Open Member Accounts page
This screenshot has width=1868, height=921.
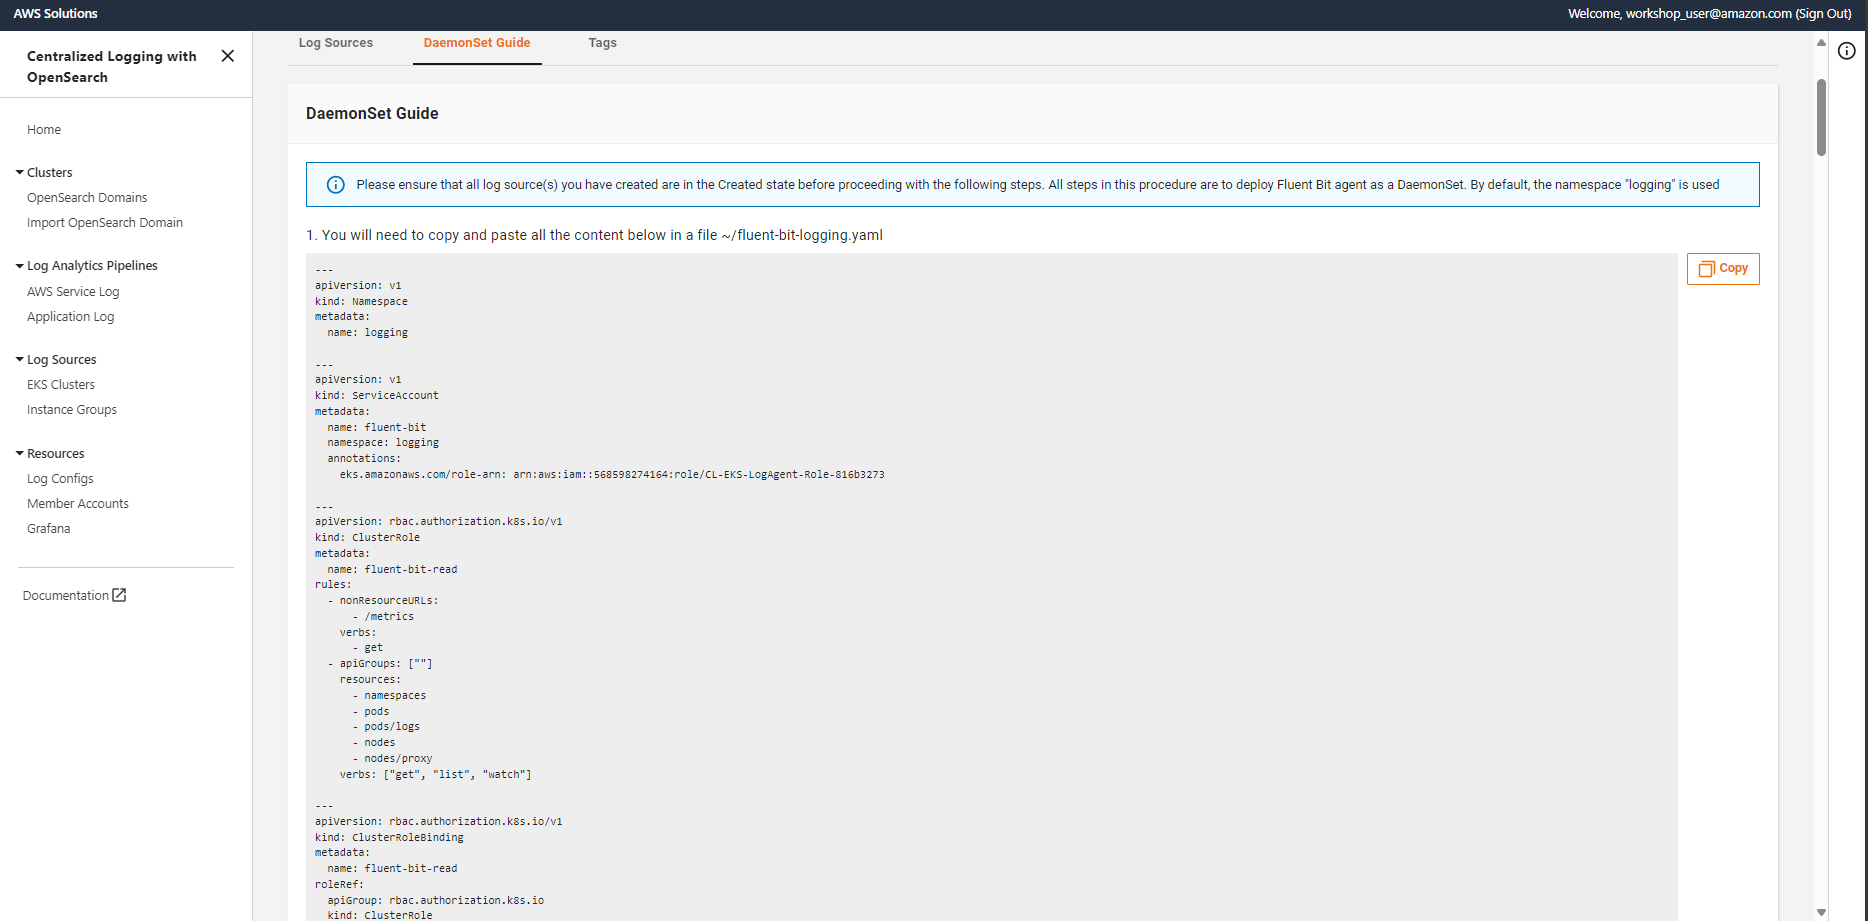click(78, 504)
